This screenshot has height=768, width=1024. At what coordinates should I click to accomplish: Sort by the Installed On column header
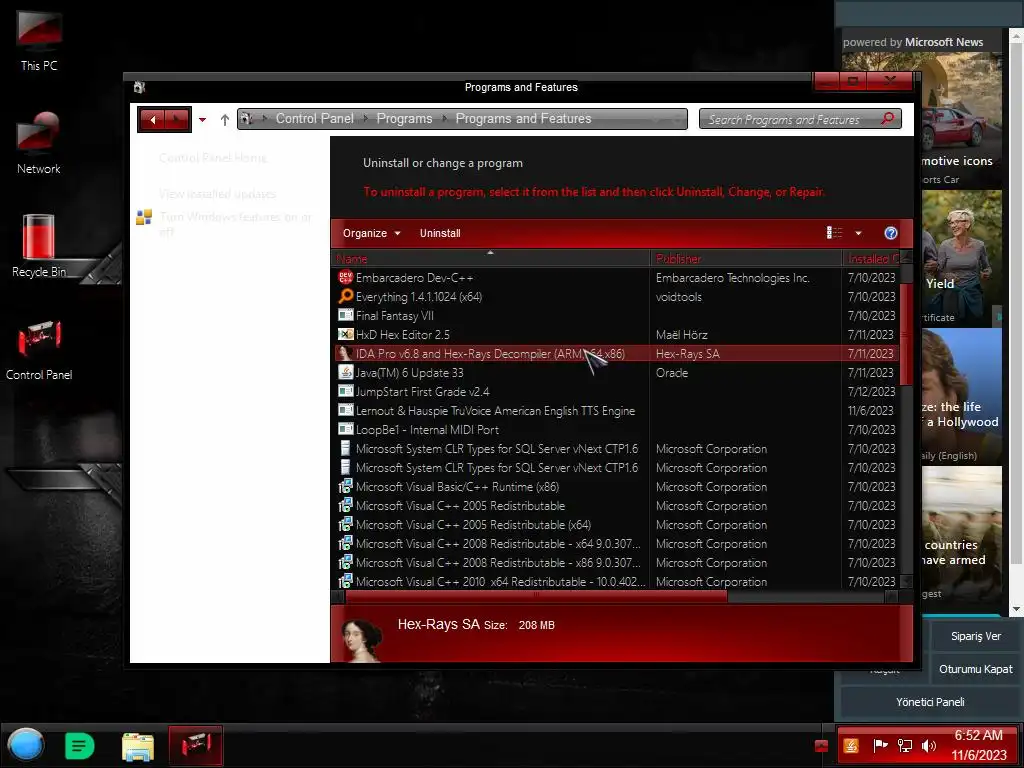click(x=871, y=259)
